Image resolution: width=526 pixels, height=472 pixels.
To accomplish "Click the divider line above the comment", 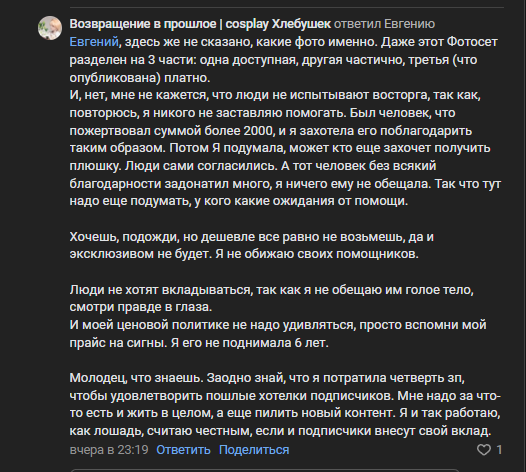I will click(286, 7).
